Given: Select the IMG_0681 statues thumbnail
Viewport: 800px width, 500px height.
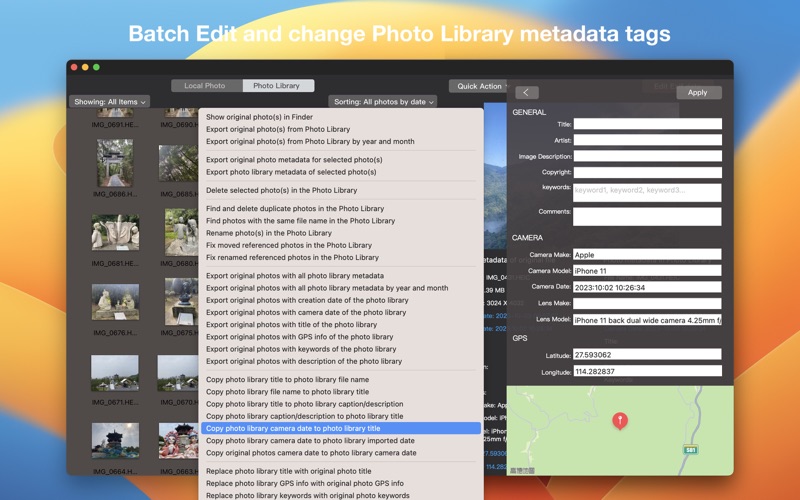Looking at the screenshot, I should coord(115,232).
